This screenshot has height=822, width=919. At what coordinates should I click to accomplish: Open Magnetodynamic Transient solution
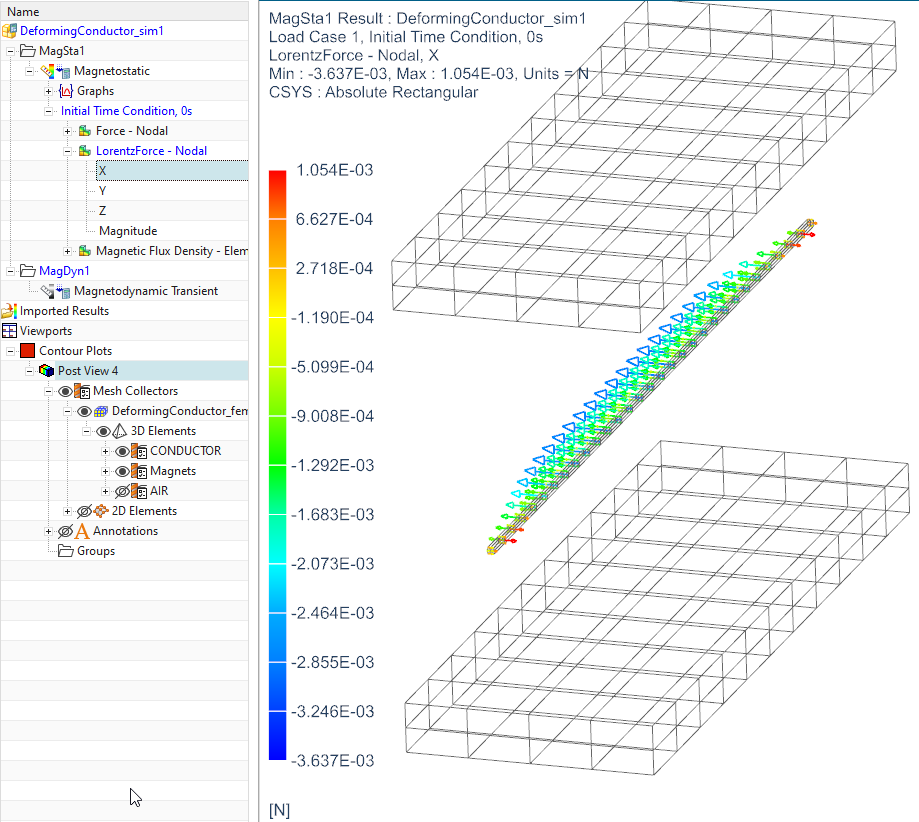[145, 291]
